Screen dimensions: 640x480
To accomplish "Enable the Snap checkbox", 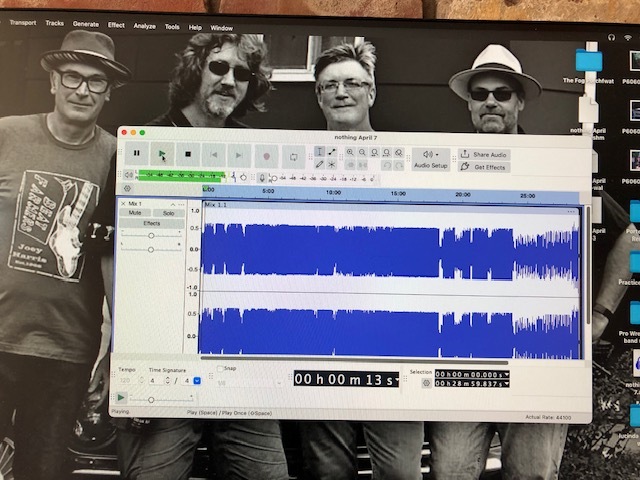I will pyautogui.click(x=220, y=369).
